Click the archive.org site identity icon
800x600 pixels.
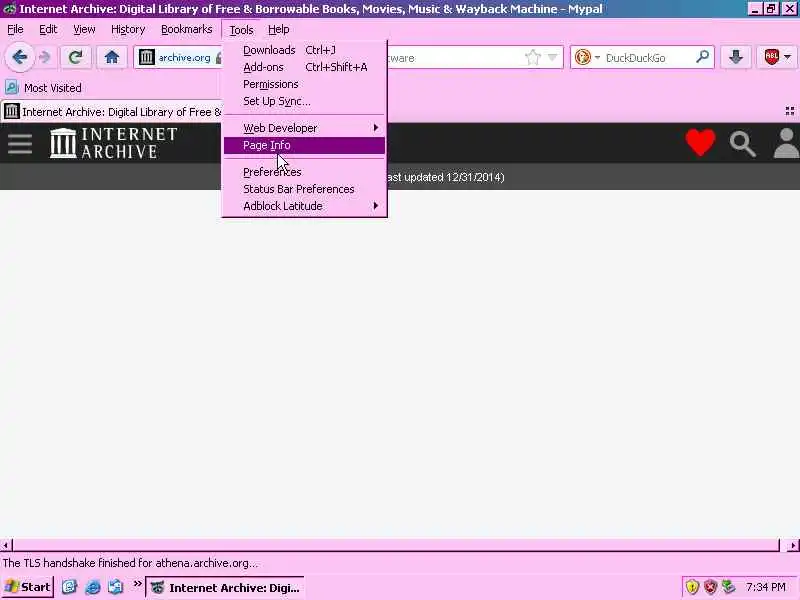(x=146, y=58)
